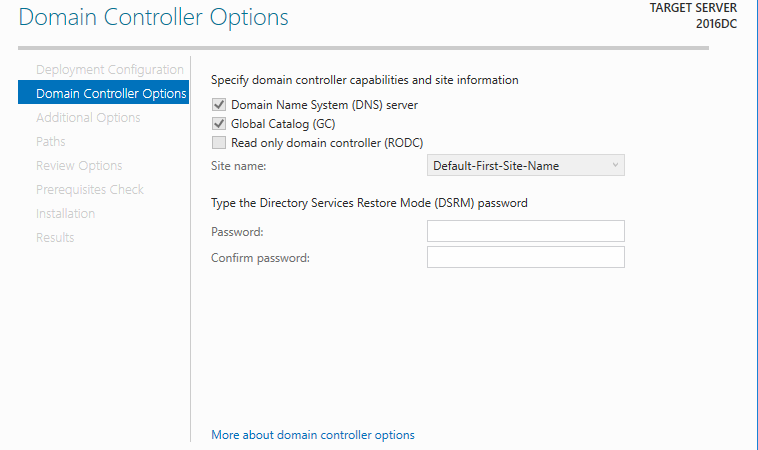Go to Deployment Configuration step
758x450 pixels.
(110, 70)
